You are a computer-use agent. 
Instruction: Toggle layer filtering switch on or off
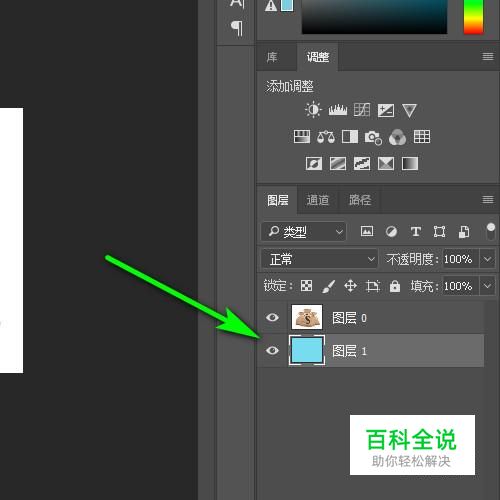(x=490, y=231)
